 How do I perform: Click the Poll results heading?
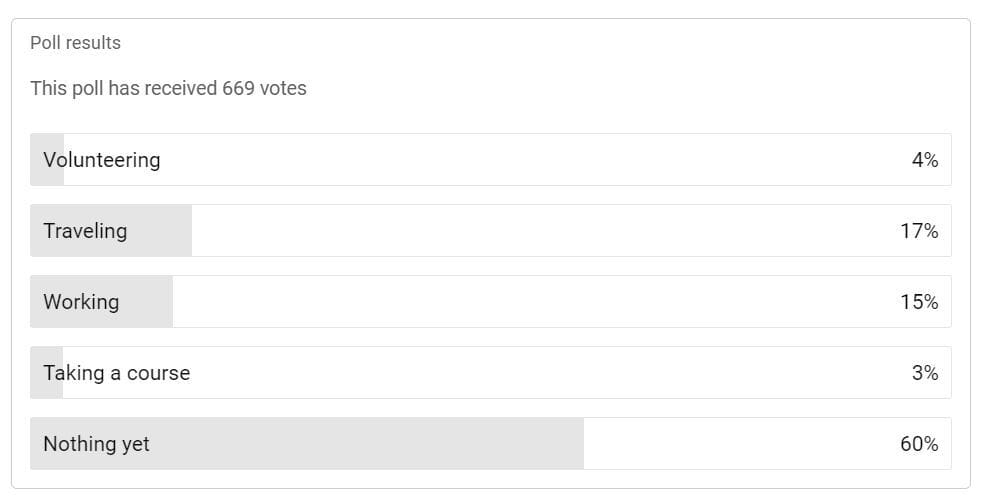click(x=75, y=43)
